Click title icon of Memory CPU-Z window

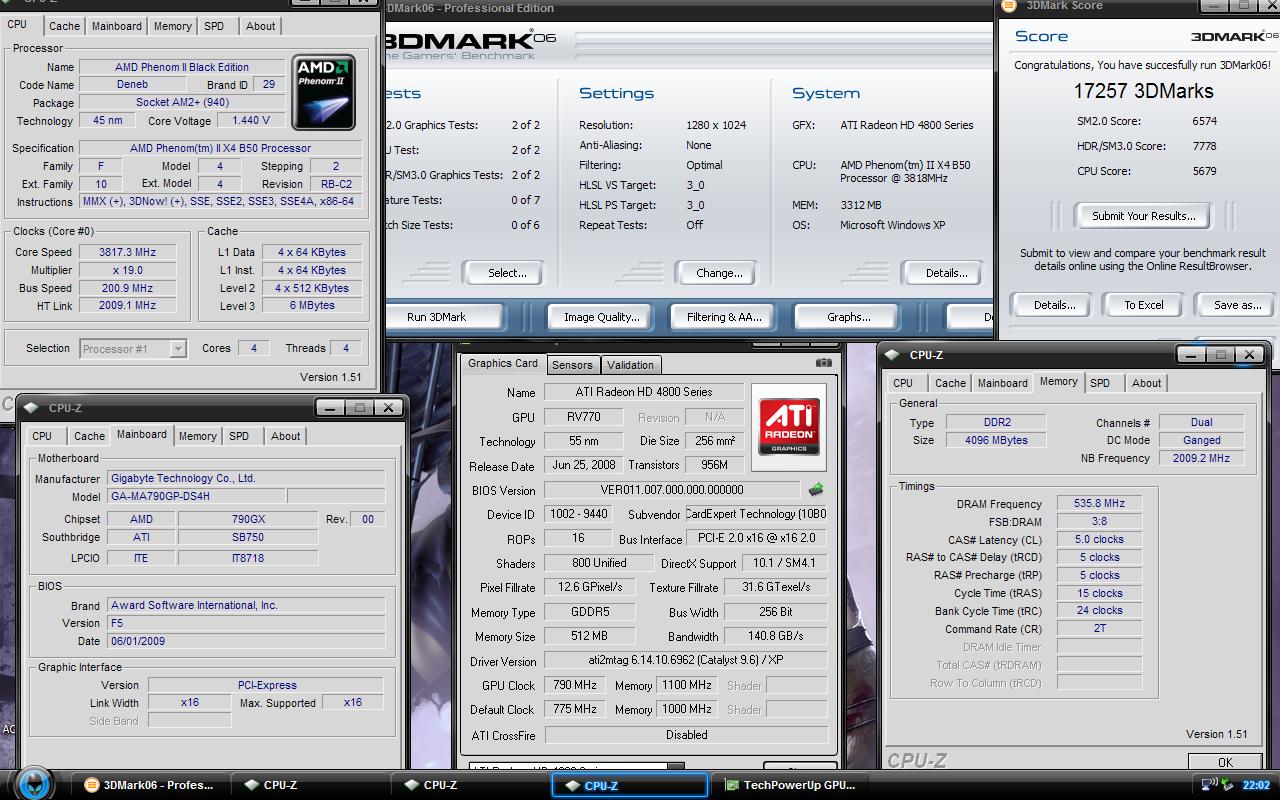click(x=894, y=354)
